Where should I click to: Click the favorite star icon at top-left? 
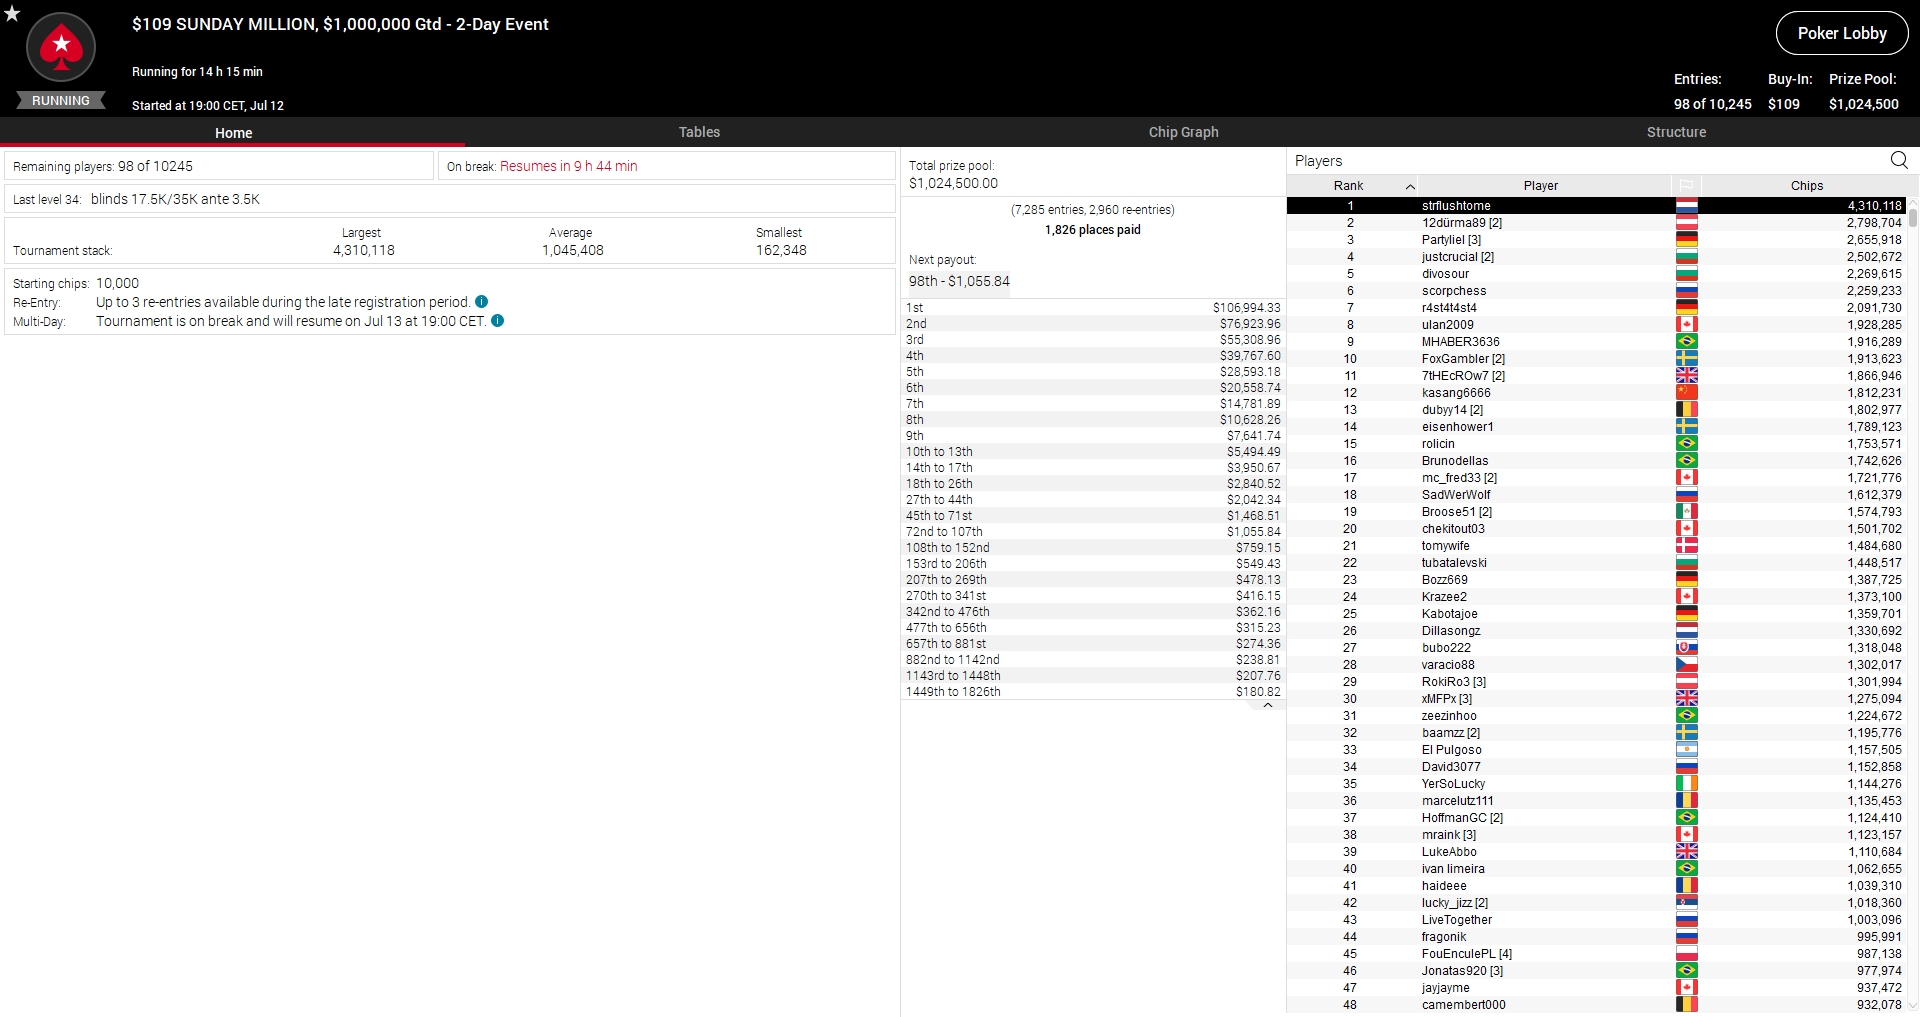pos(12,13)
